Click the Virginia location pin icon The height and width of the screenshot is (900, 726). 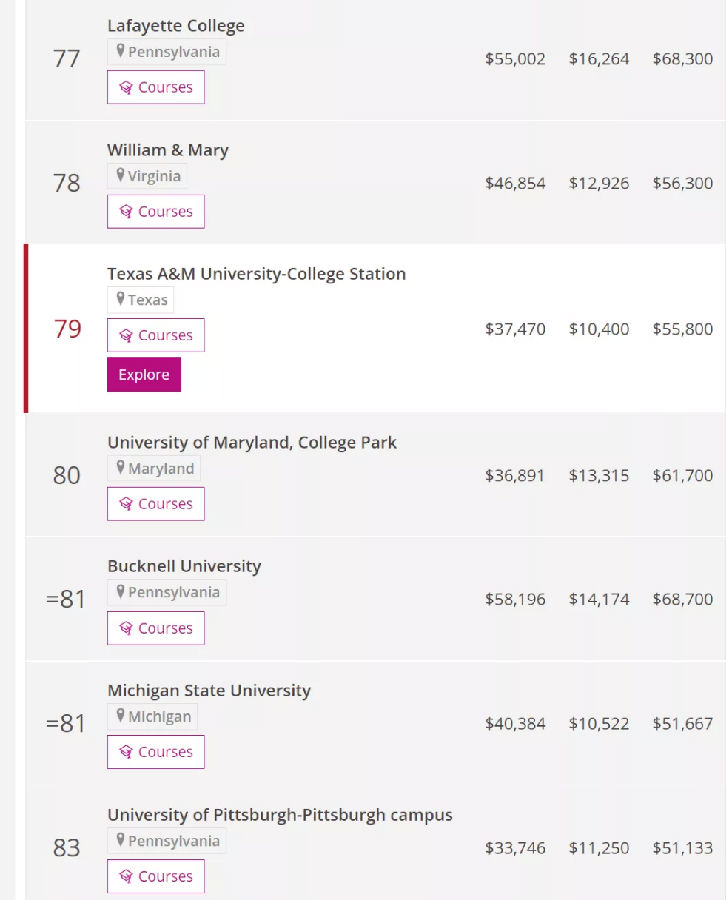point(121,175)
